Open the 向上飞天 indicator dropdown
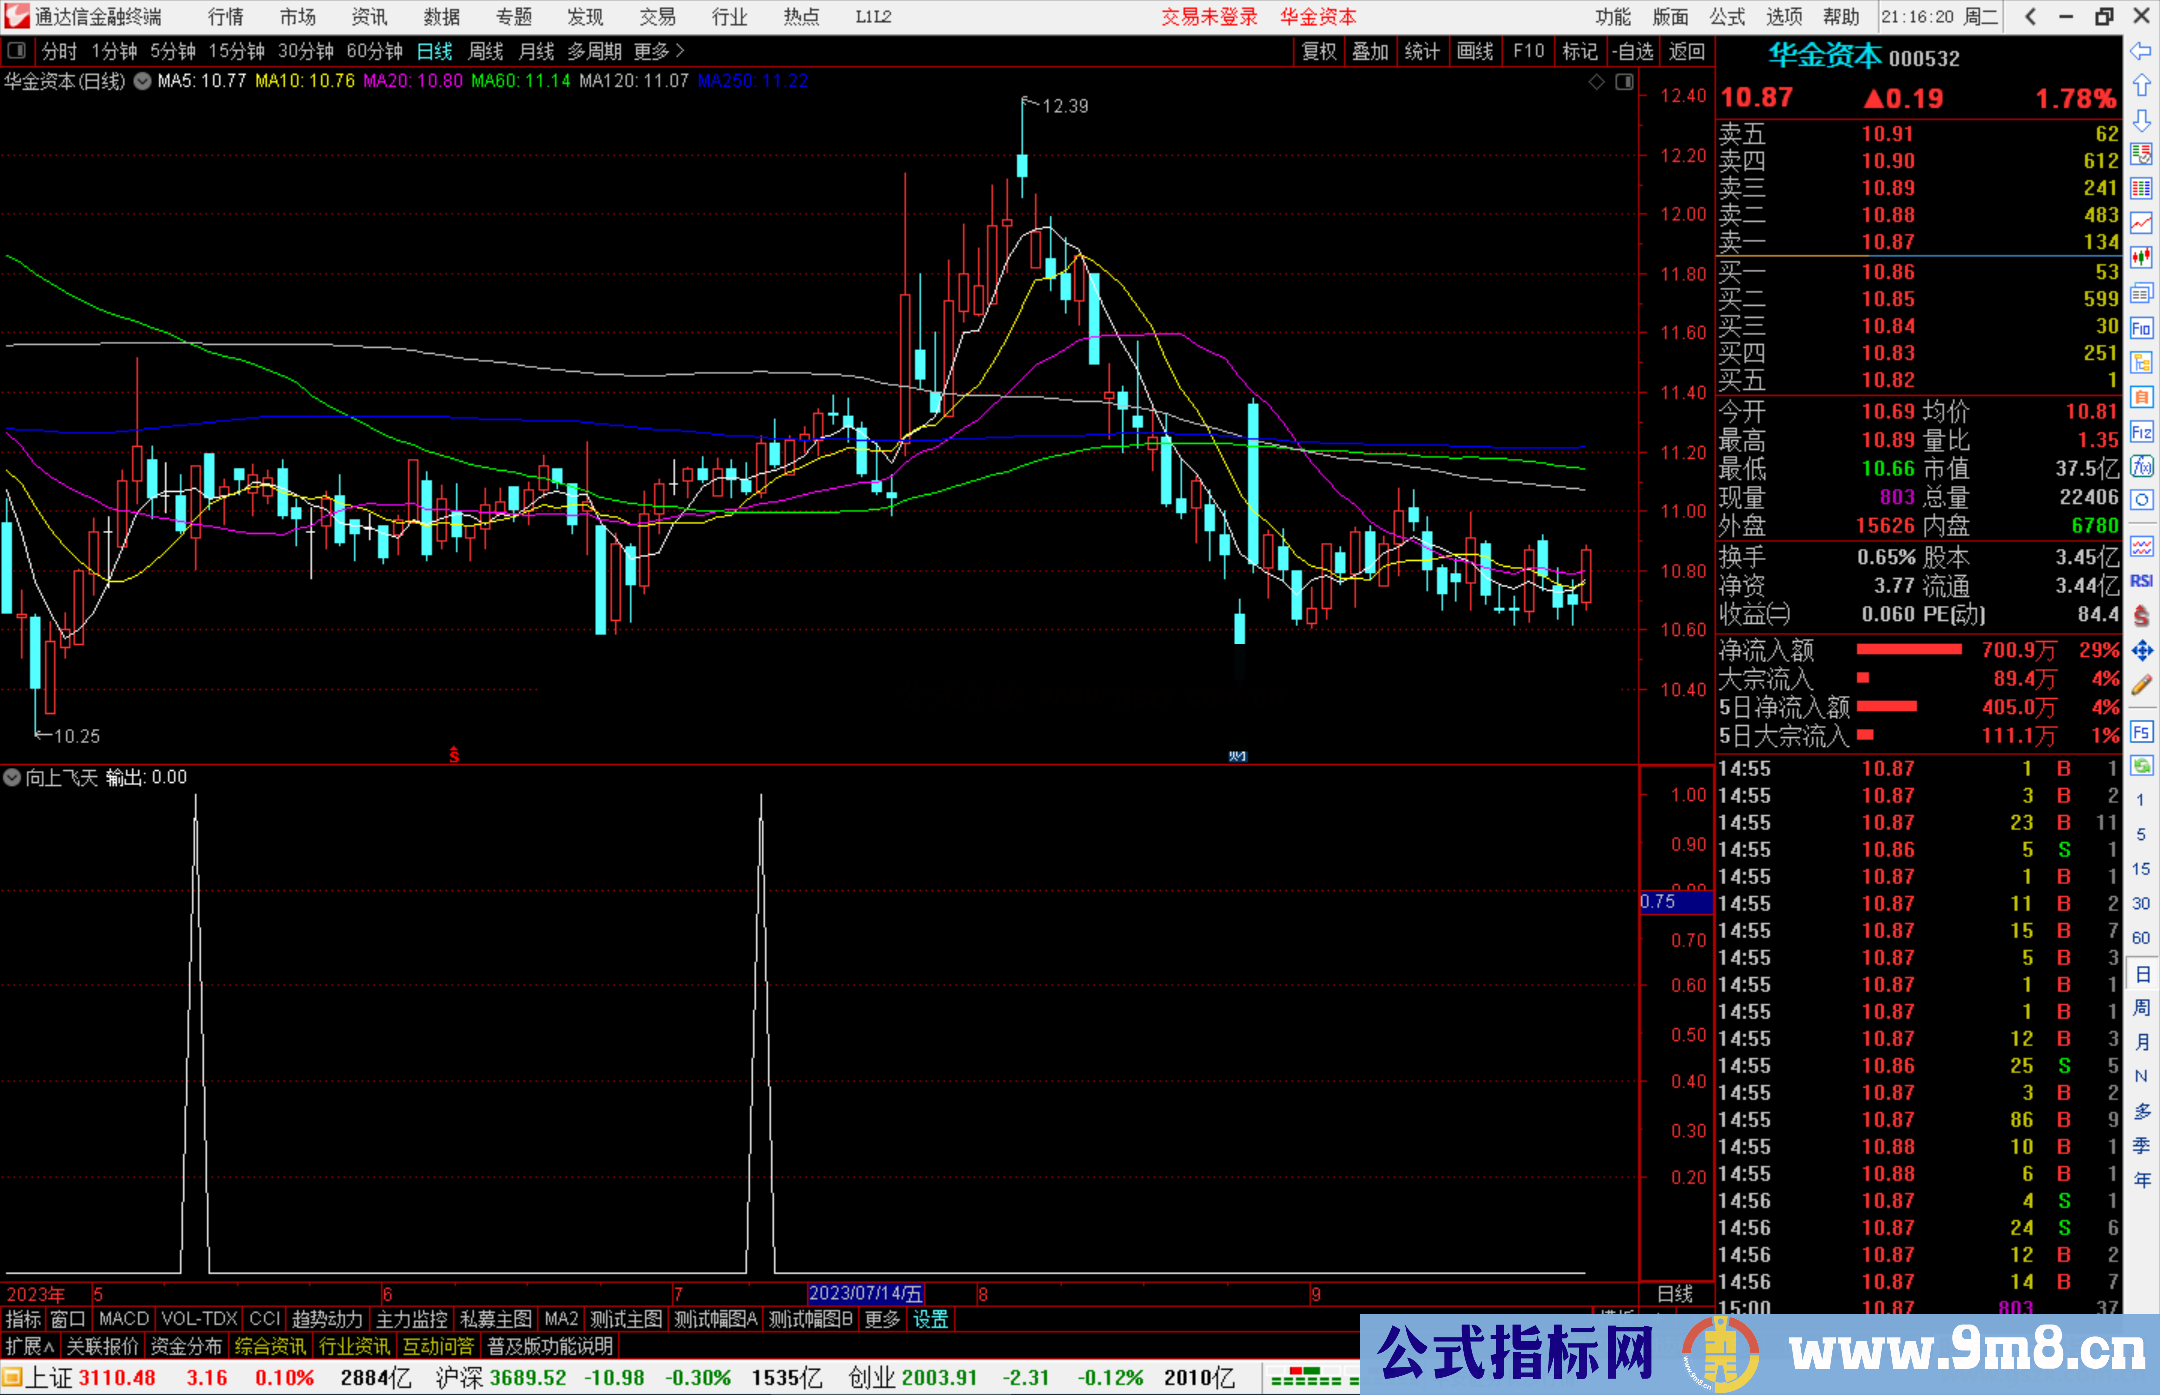This screenshot has height=1395, width=2160. coord(12,777)
